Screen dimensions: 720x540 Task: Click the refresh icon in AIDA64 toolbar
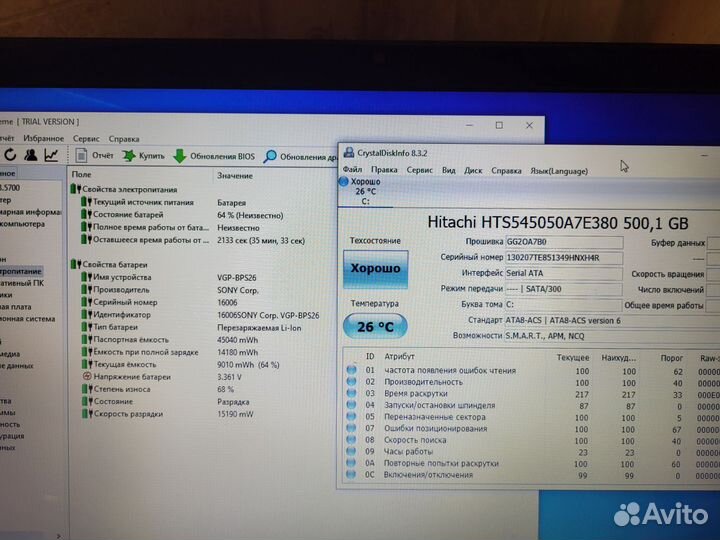[x=10, y=155]
